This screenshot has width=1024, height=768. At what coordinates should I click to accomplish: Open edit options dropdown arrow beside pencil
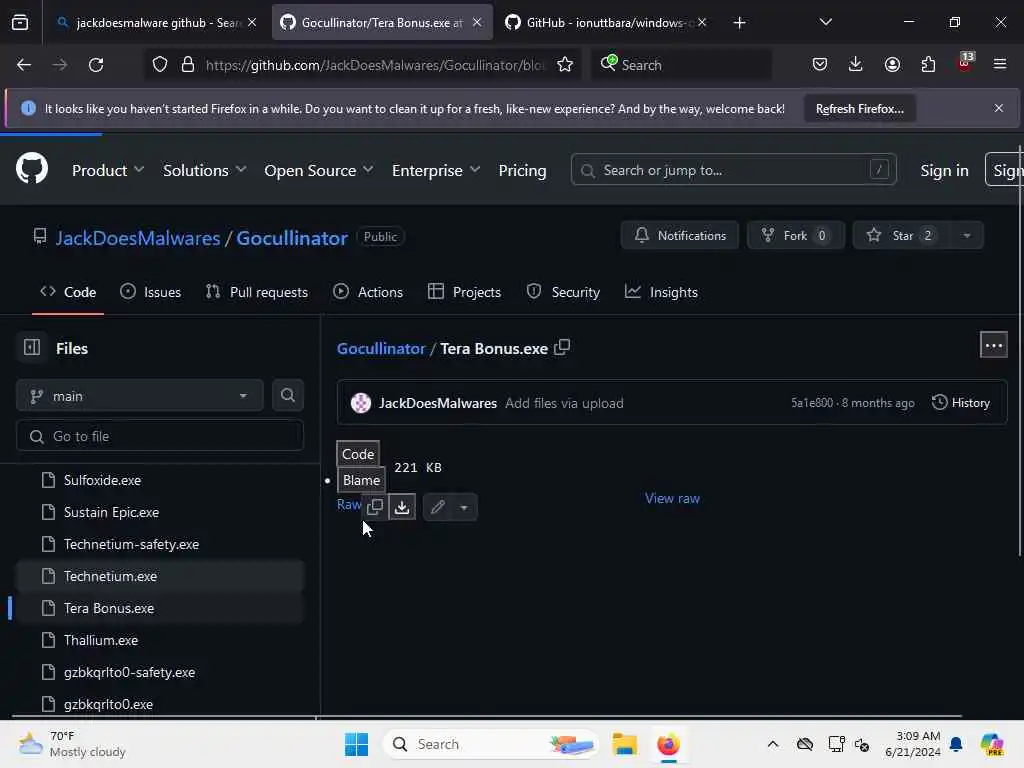464,507
